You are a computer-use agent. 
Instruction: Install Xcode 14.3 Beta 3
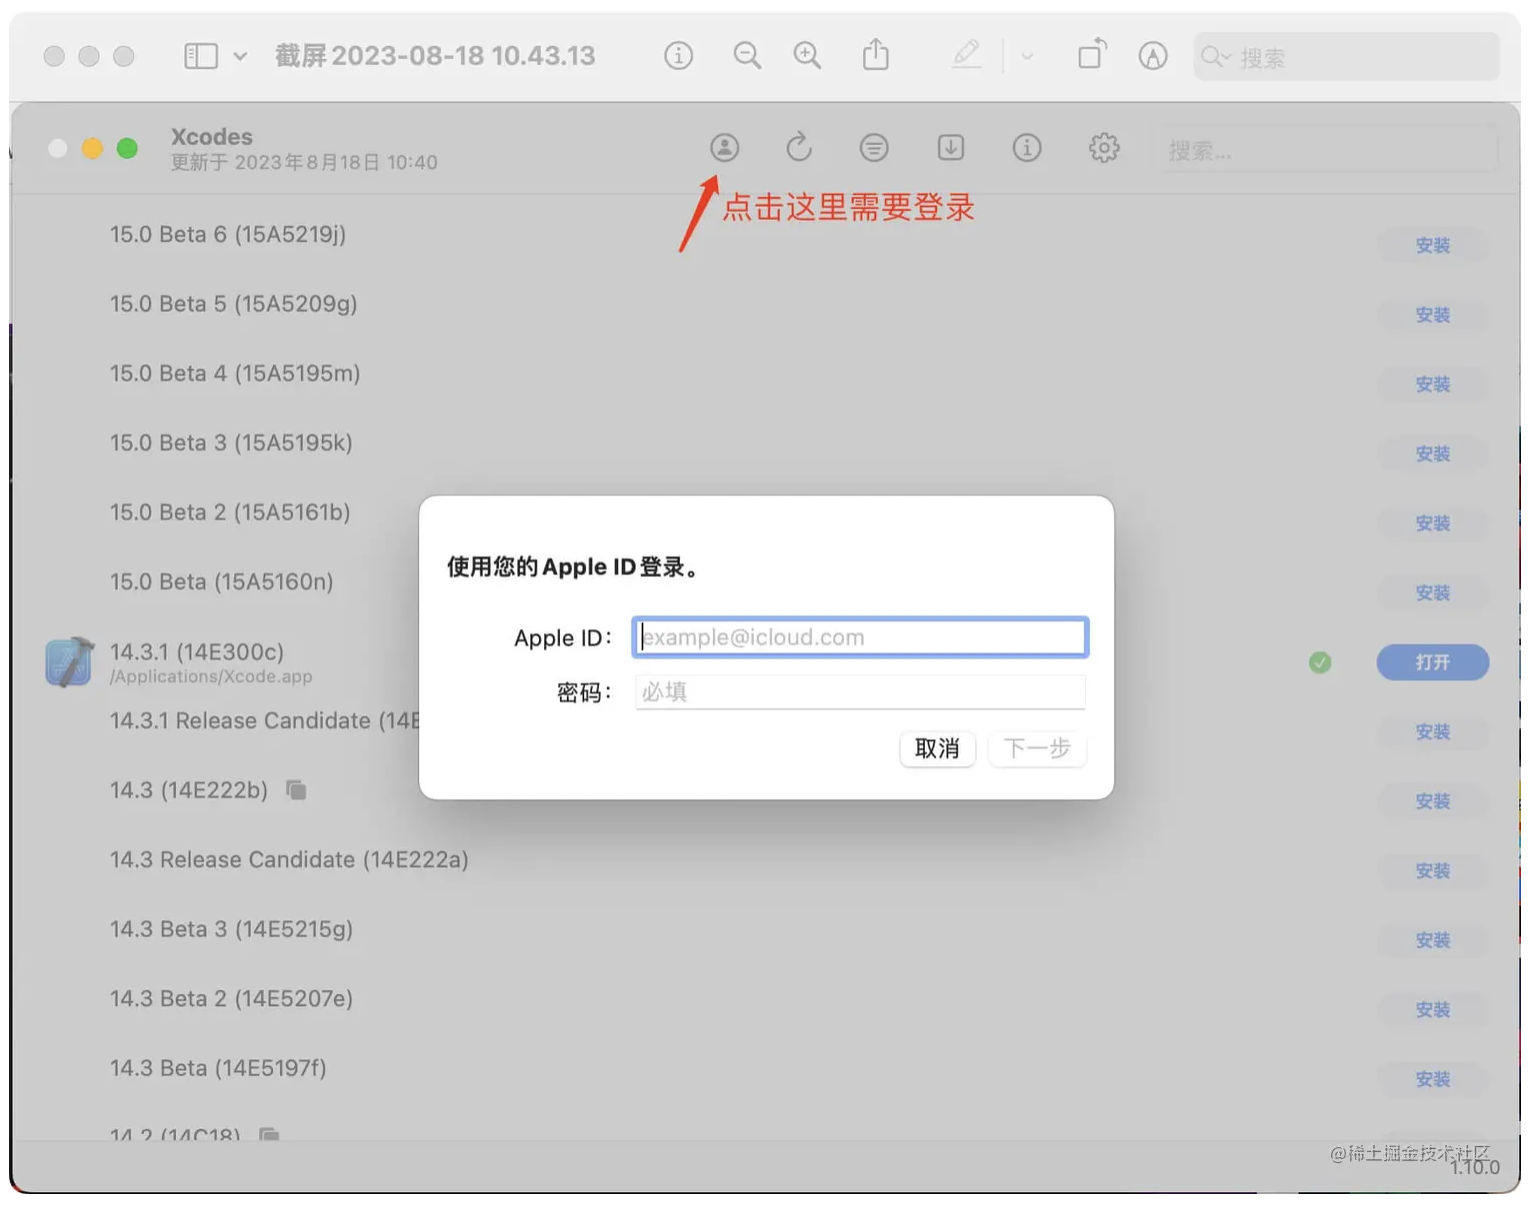coord(1432,940)
